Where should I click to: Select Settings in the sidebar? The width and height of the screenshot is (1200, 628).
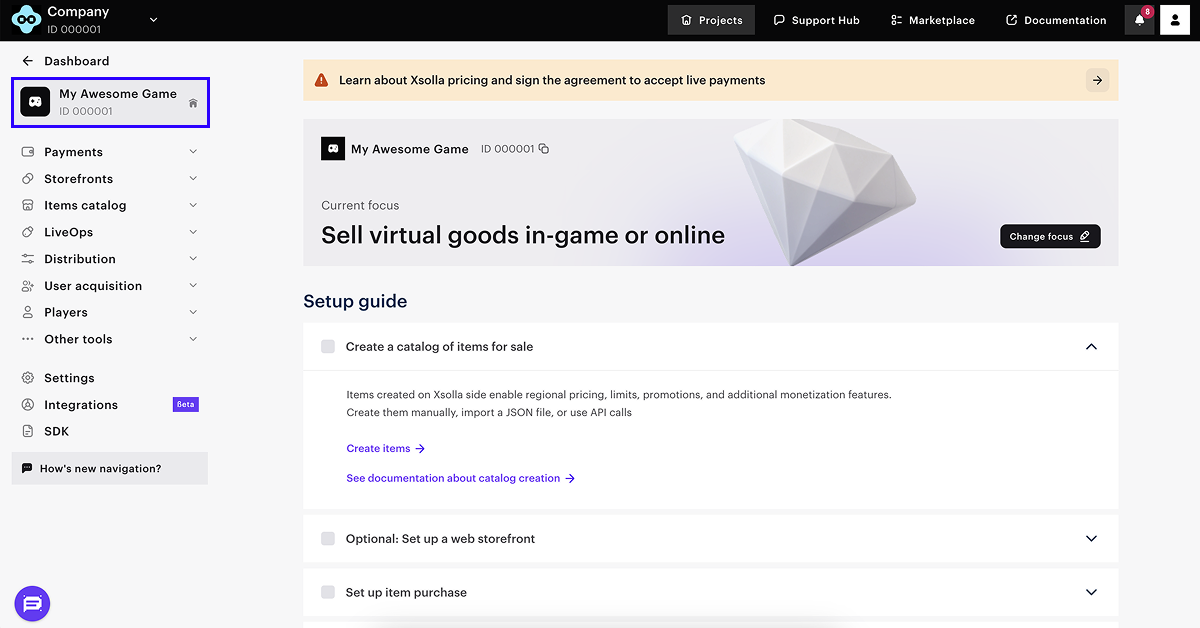coord(69,378)
